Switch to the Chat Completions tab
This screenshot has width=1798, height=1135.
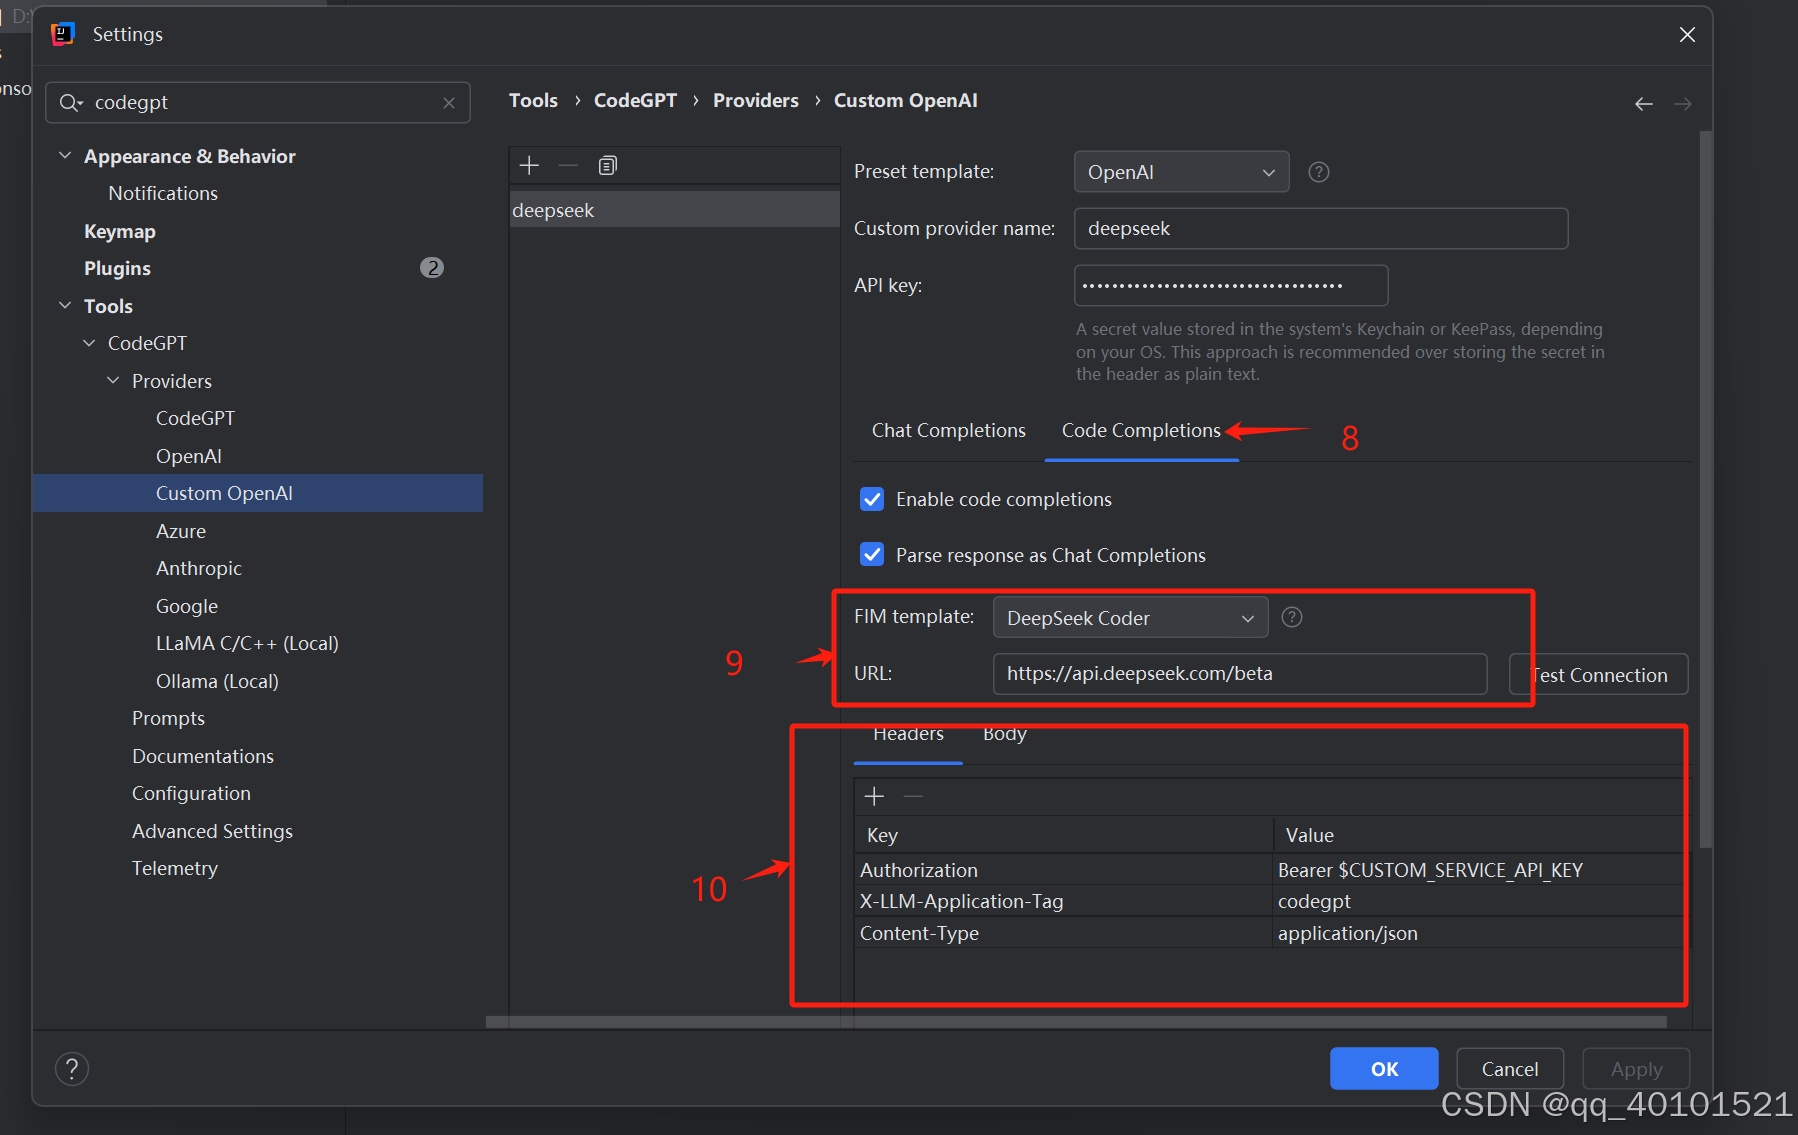point(948,430)
